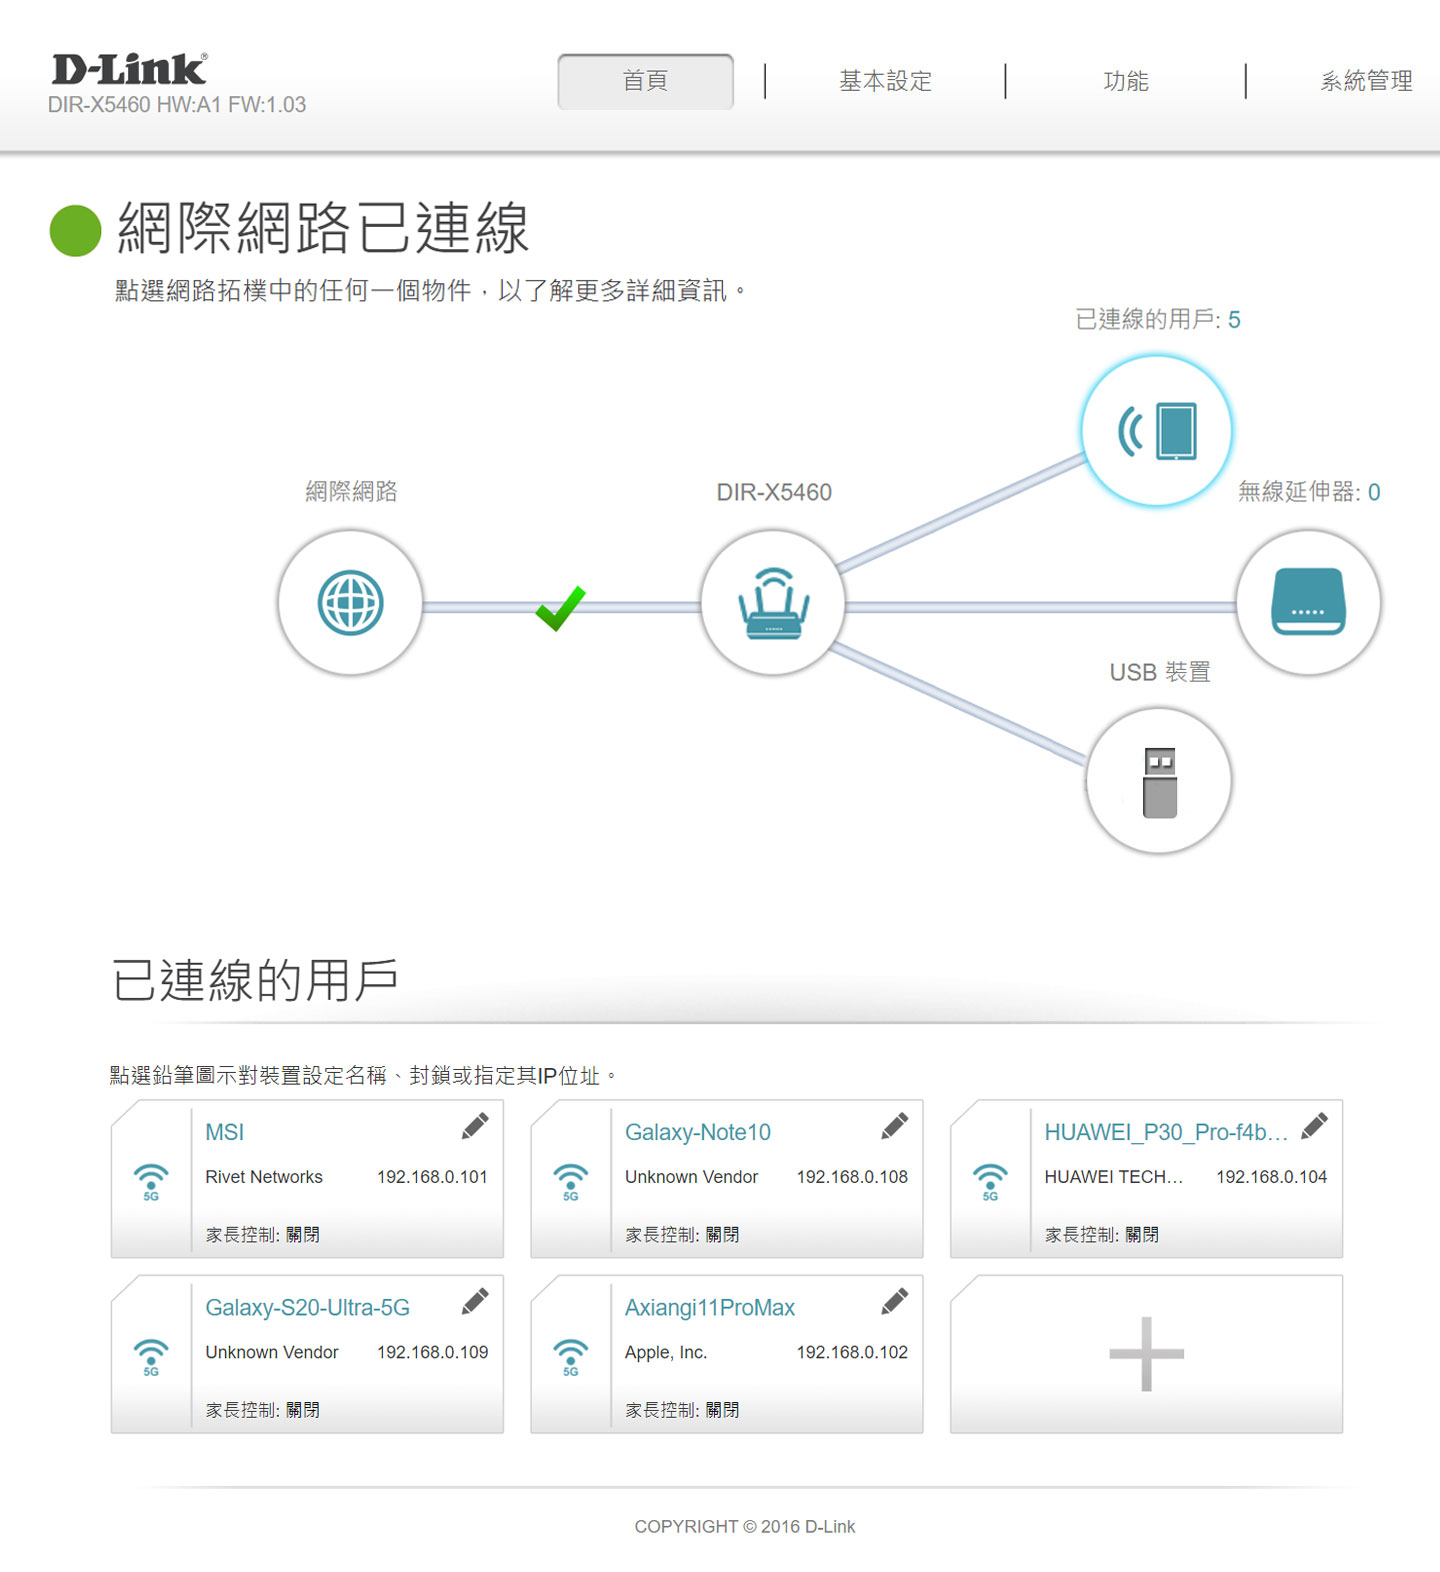Click the 已連線的用戶 section heading

255,980
